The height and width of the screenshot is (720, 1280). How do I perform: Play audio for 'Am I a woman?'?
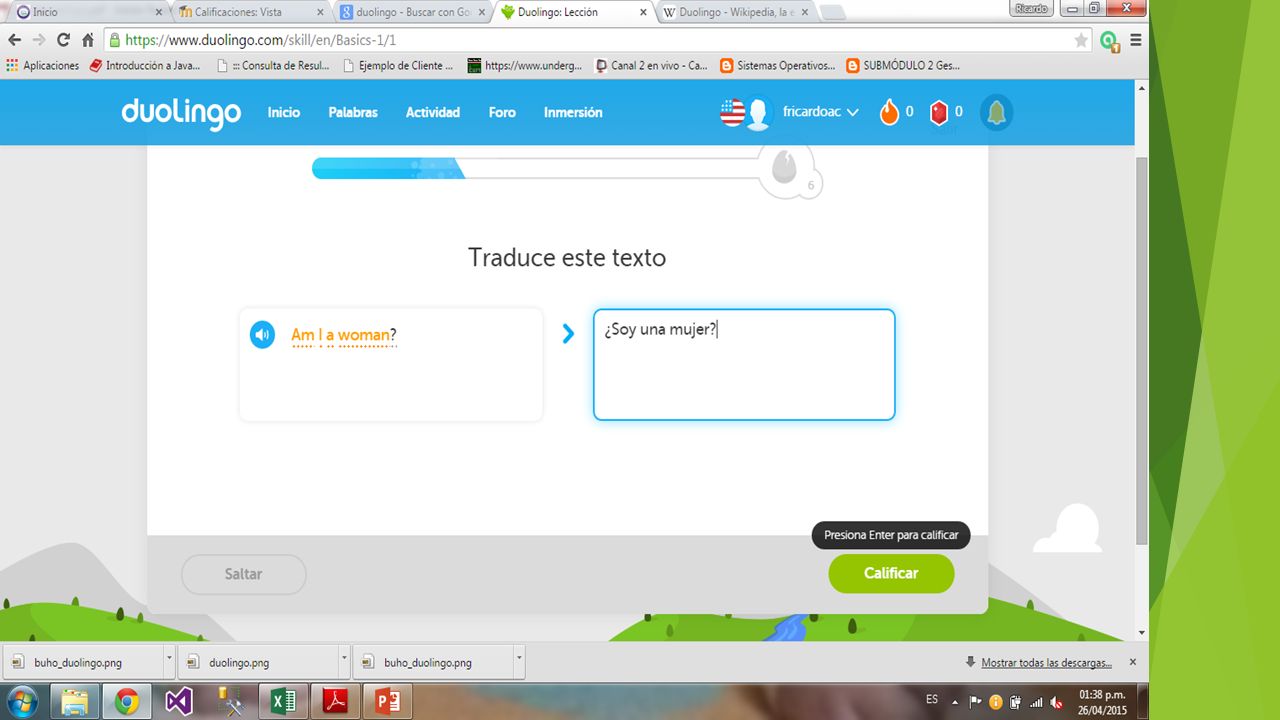pos(262,335)
